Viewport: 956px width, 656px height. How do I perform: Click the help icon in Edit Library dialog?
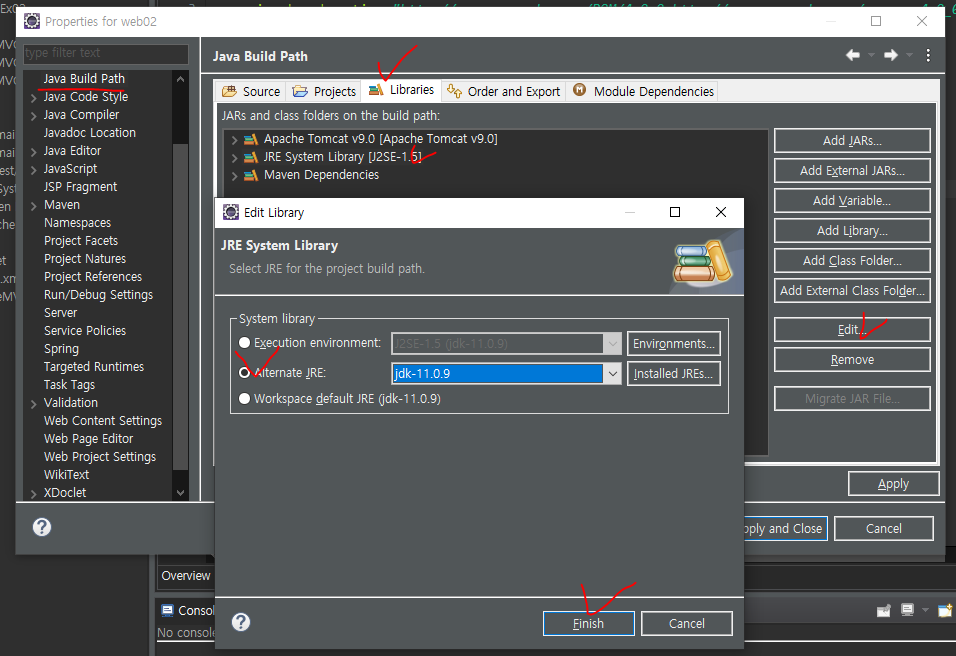tap(241, 622)
